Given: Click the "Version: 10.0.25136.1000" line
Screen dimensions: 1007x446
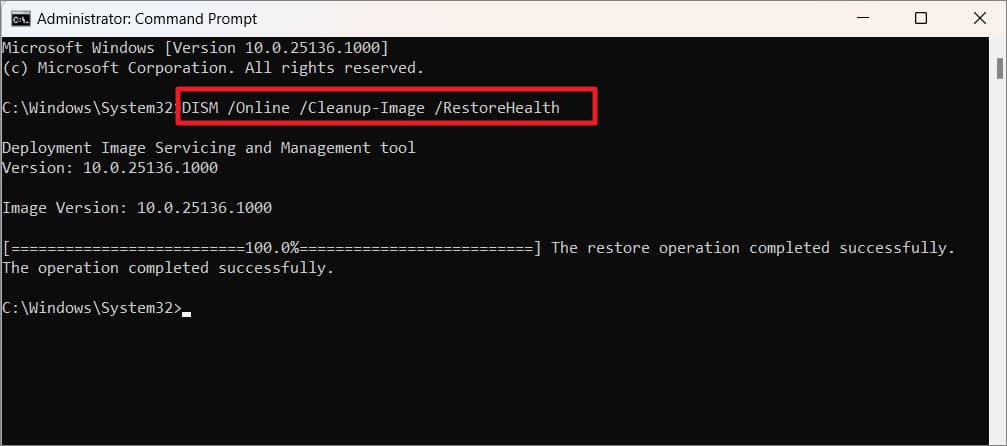Looking at the screenshot, I should click(110, 167).
